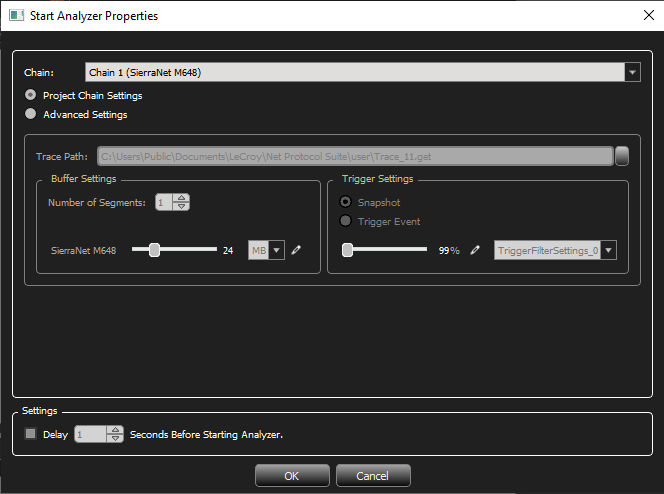The width and height of the screenshot is (664, 494).
Task: Click the buffer size pencil edit icon
Action: point(296,250)
